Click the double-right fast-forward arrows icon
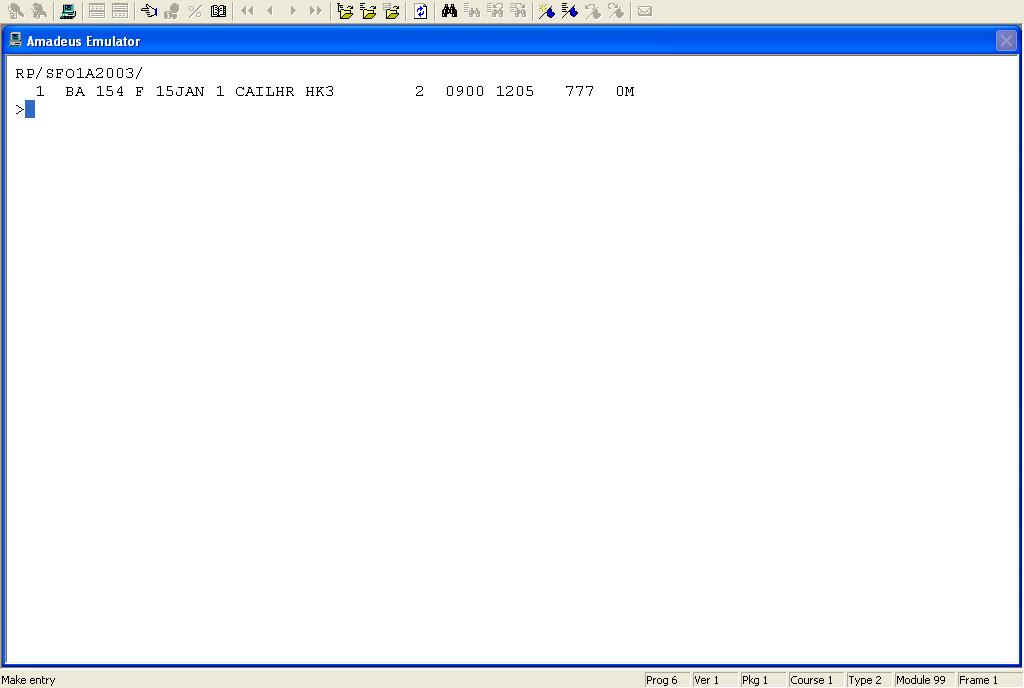 pos(315,11)
